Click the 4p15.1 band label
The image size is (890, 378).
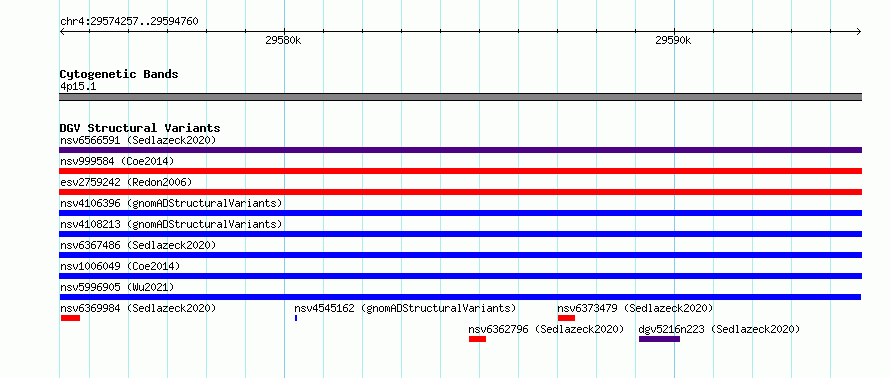78,86
